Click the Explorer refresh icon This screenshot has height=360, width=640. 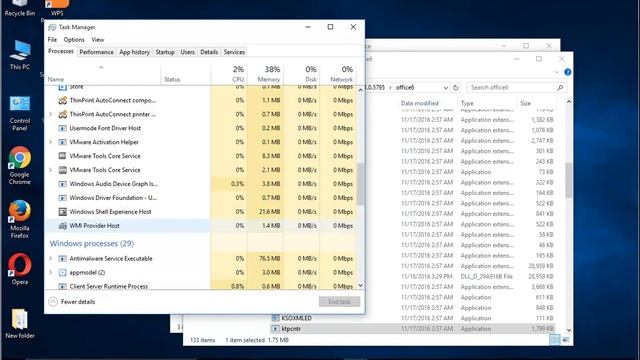(x=456, y=88)
